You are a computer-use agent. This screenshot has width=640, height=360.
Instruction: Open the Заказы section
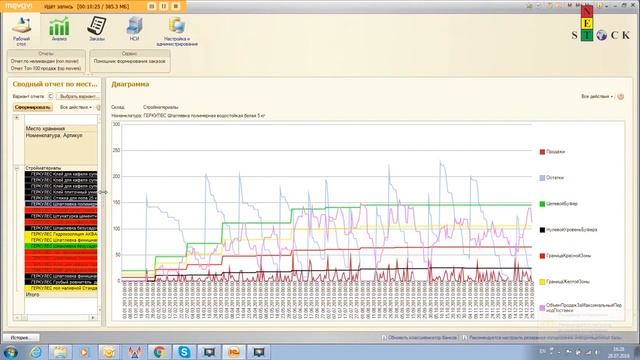tap(97, 29)
